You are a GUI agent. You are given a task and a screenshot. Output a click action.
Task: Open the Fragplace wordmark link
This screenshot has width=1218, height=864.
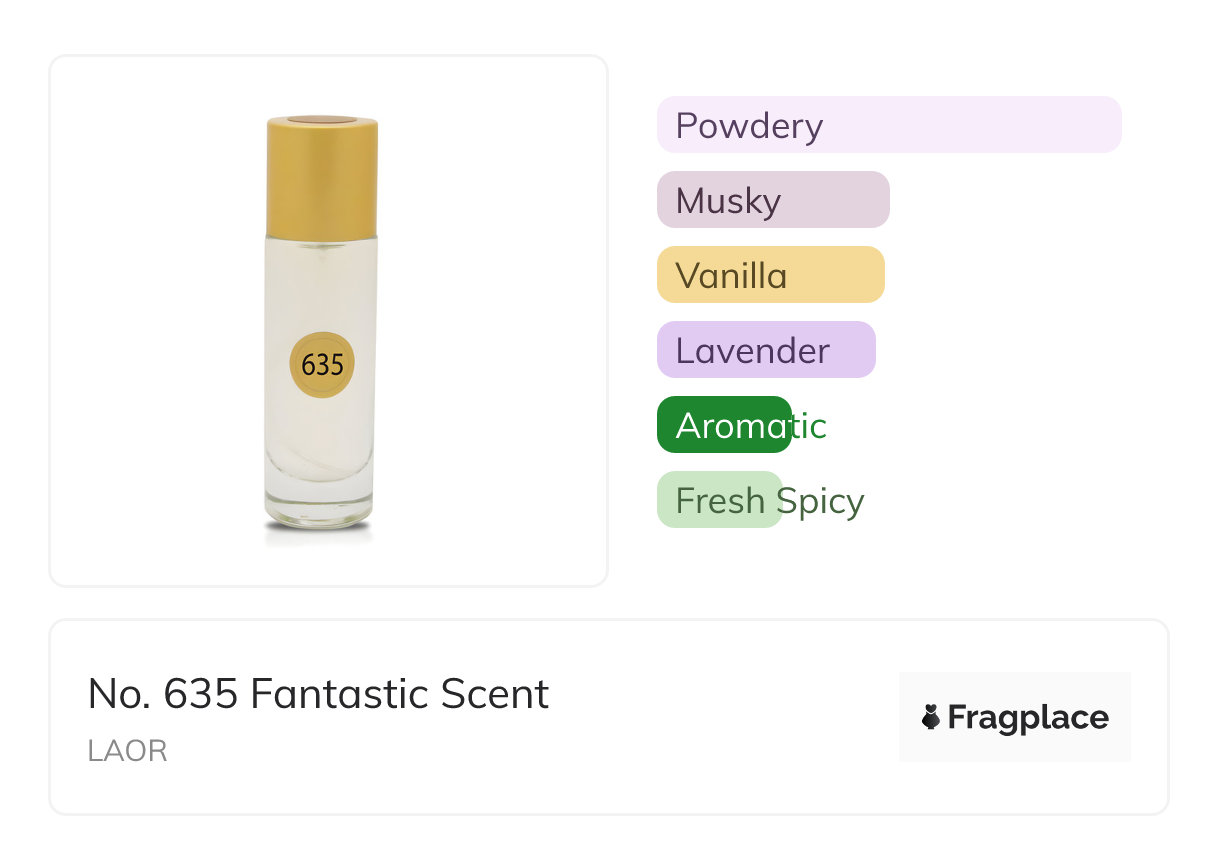[1028, 718]
